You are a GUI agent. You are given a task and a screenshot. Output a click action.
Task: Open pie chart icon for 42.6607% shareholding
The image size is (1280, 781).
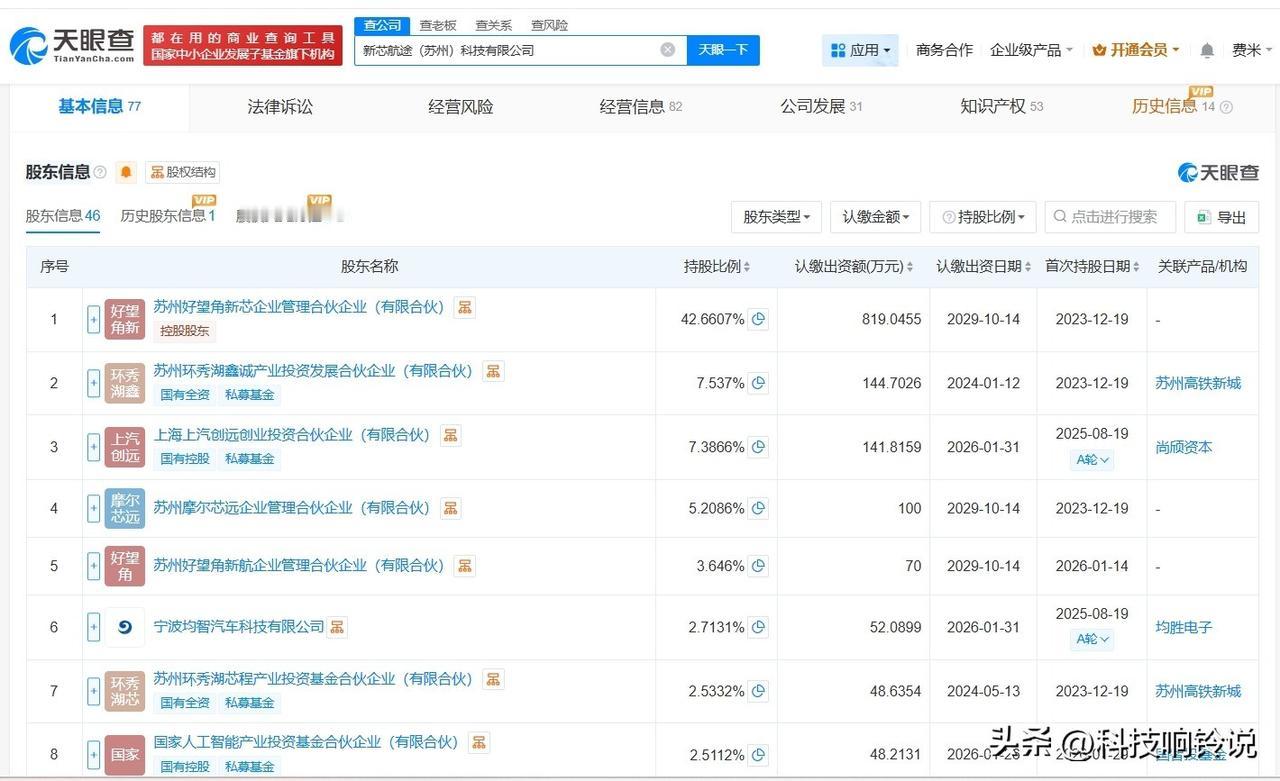758,319
